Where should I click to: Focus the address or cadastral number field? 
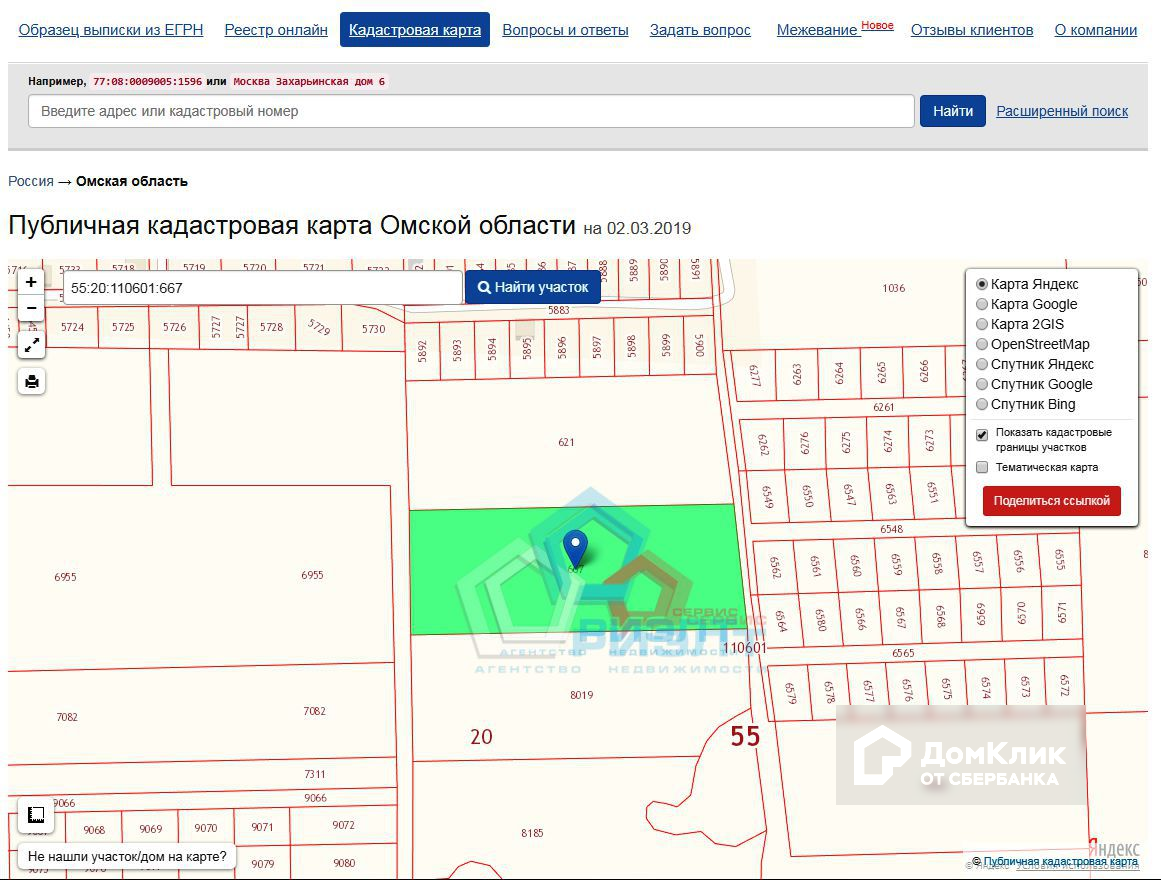pos(471,111)
